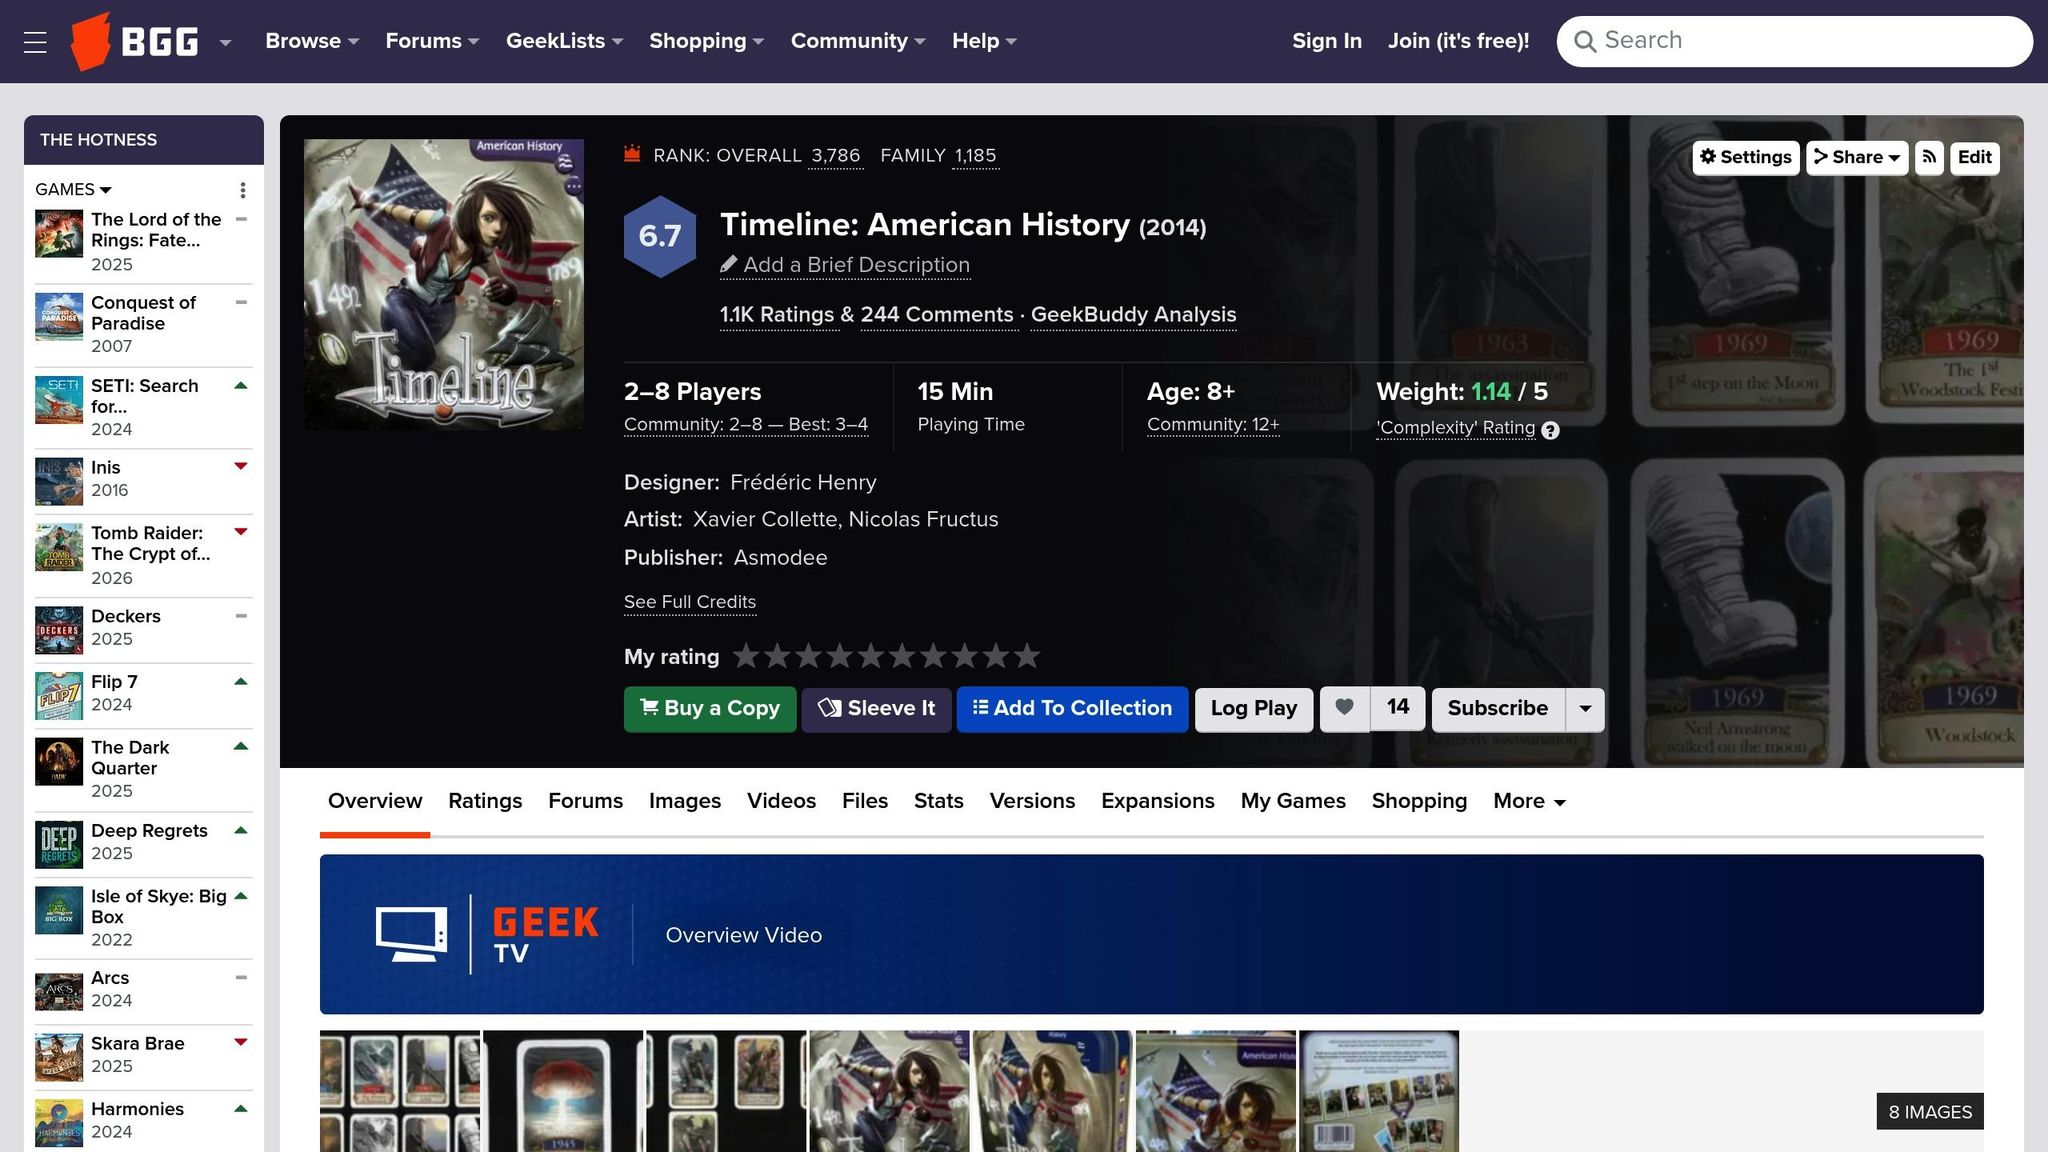Click the family rank 1,185 link
2048x1152 pixels.
pos(975,156)
